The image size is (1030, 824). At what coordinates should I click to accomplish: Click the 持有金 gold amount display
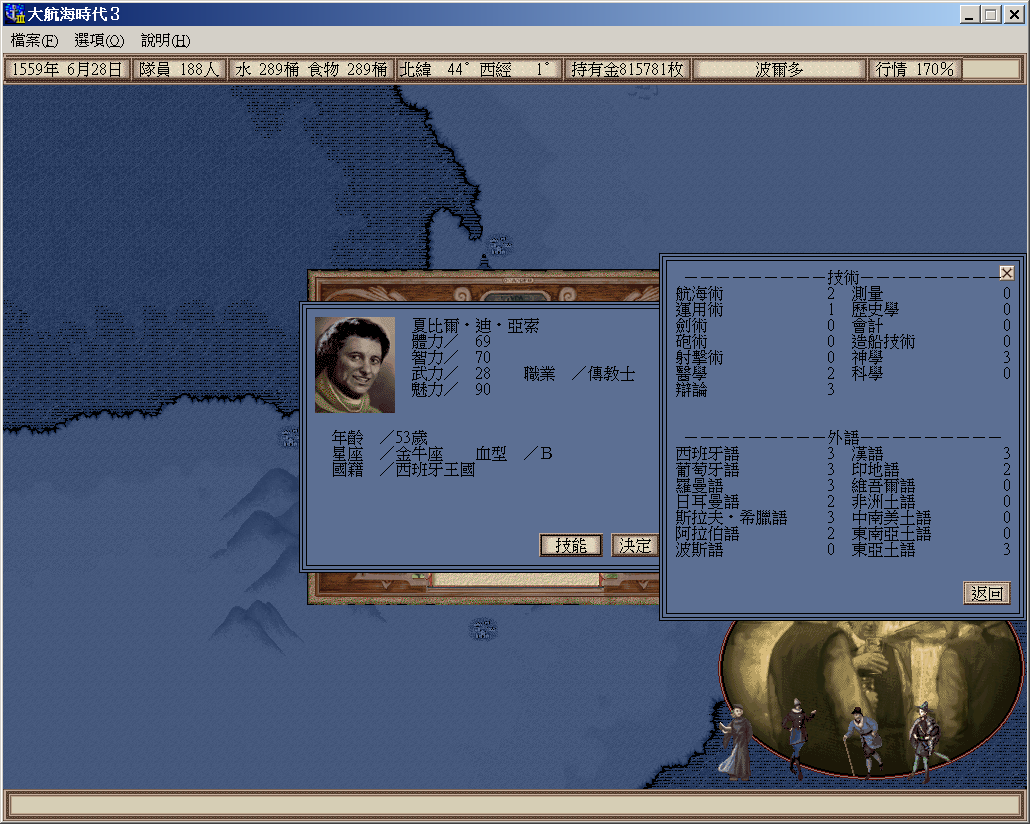tap(627, 70)
